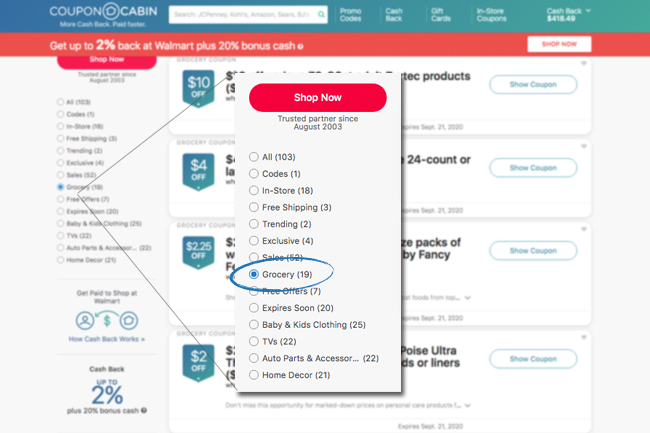Select 'Home Decor (21)' radio in the enlarged popup
The height and width of the screenshot is (433, 650).
pyautogui.click(x=254, y=375)
